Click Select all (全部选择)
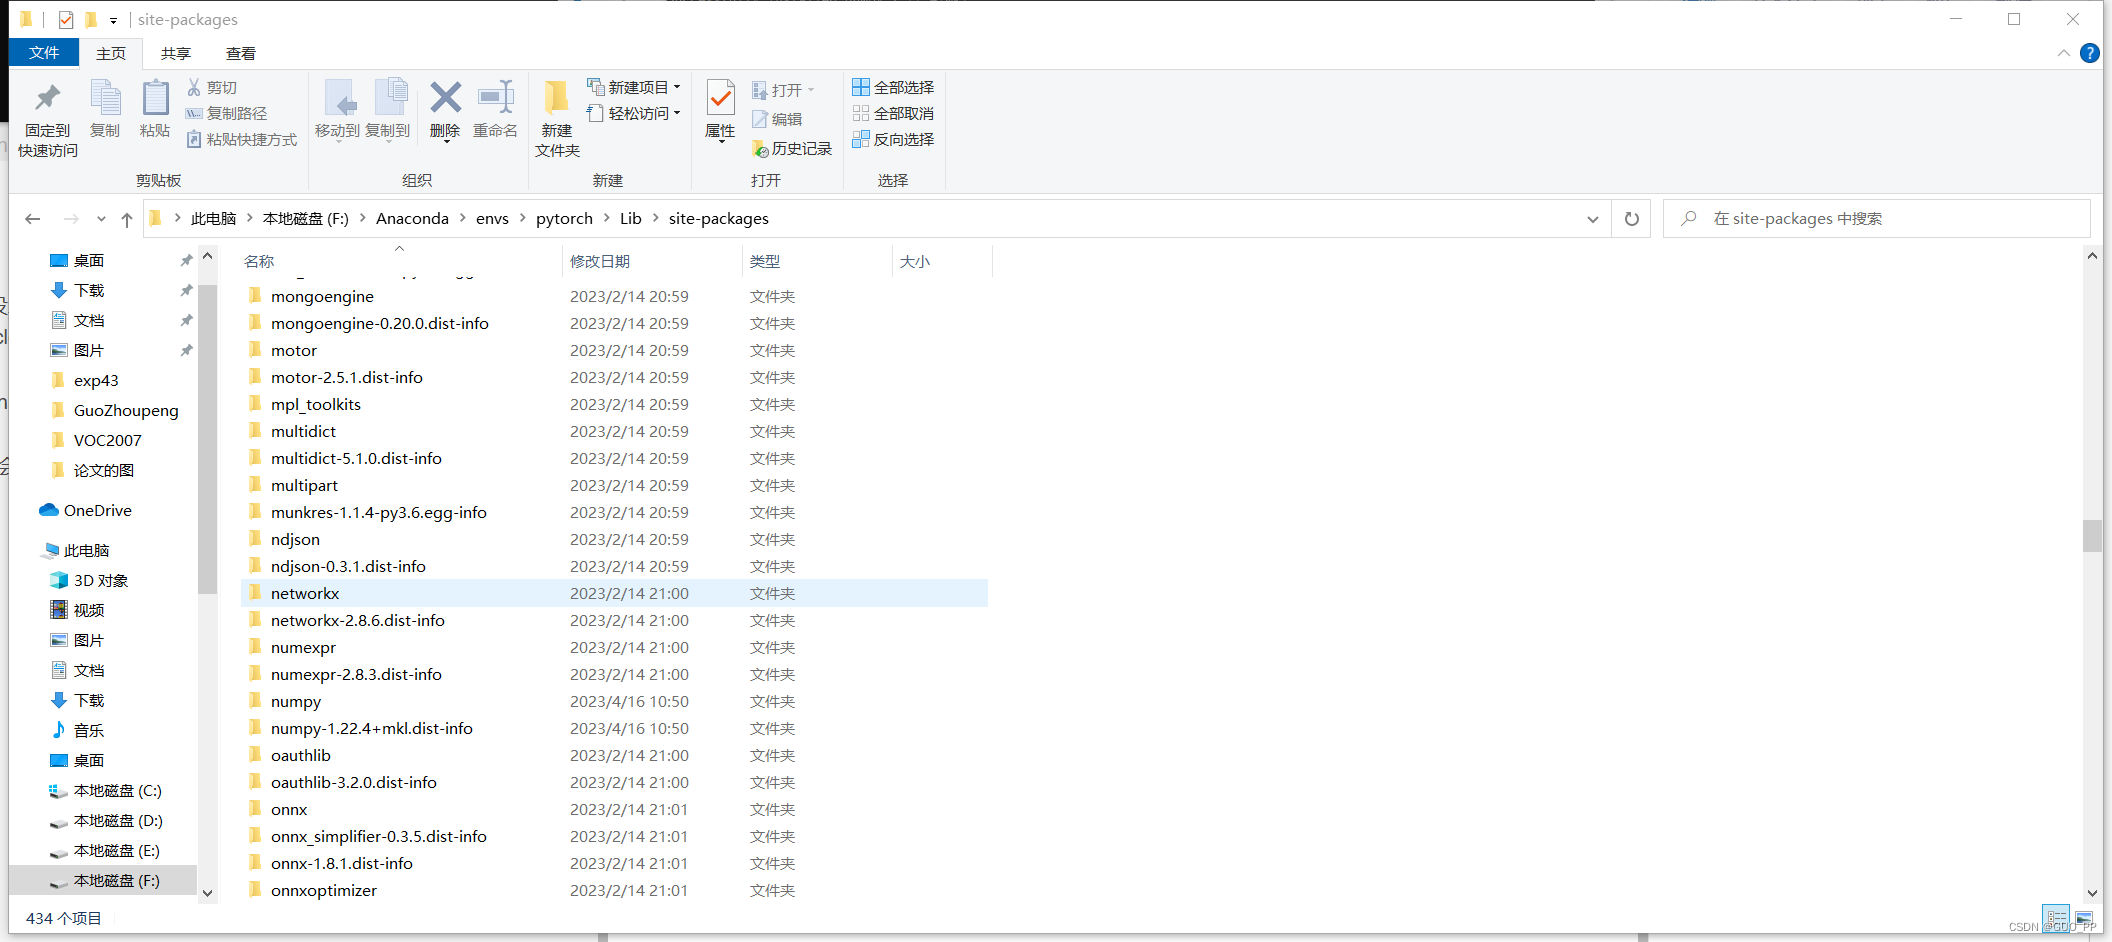The image size is (2112, 942). 893,87
